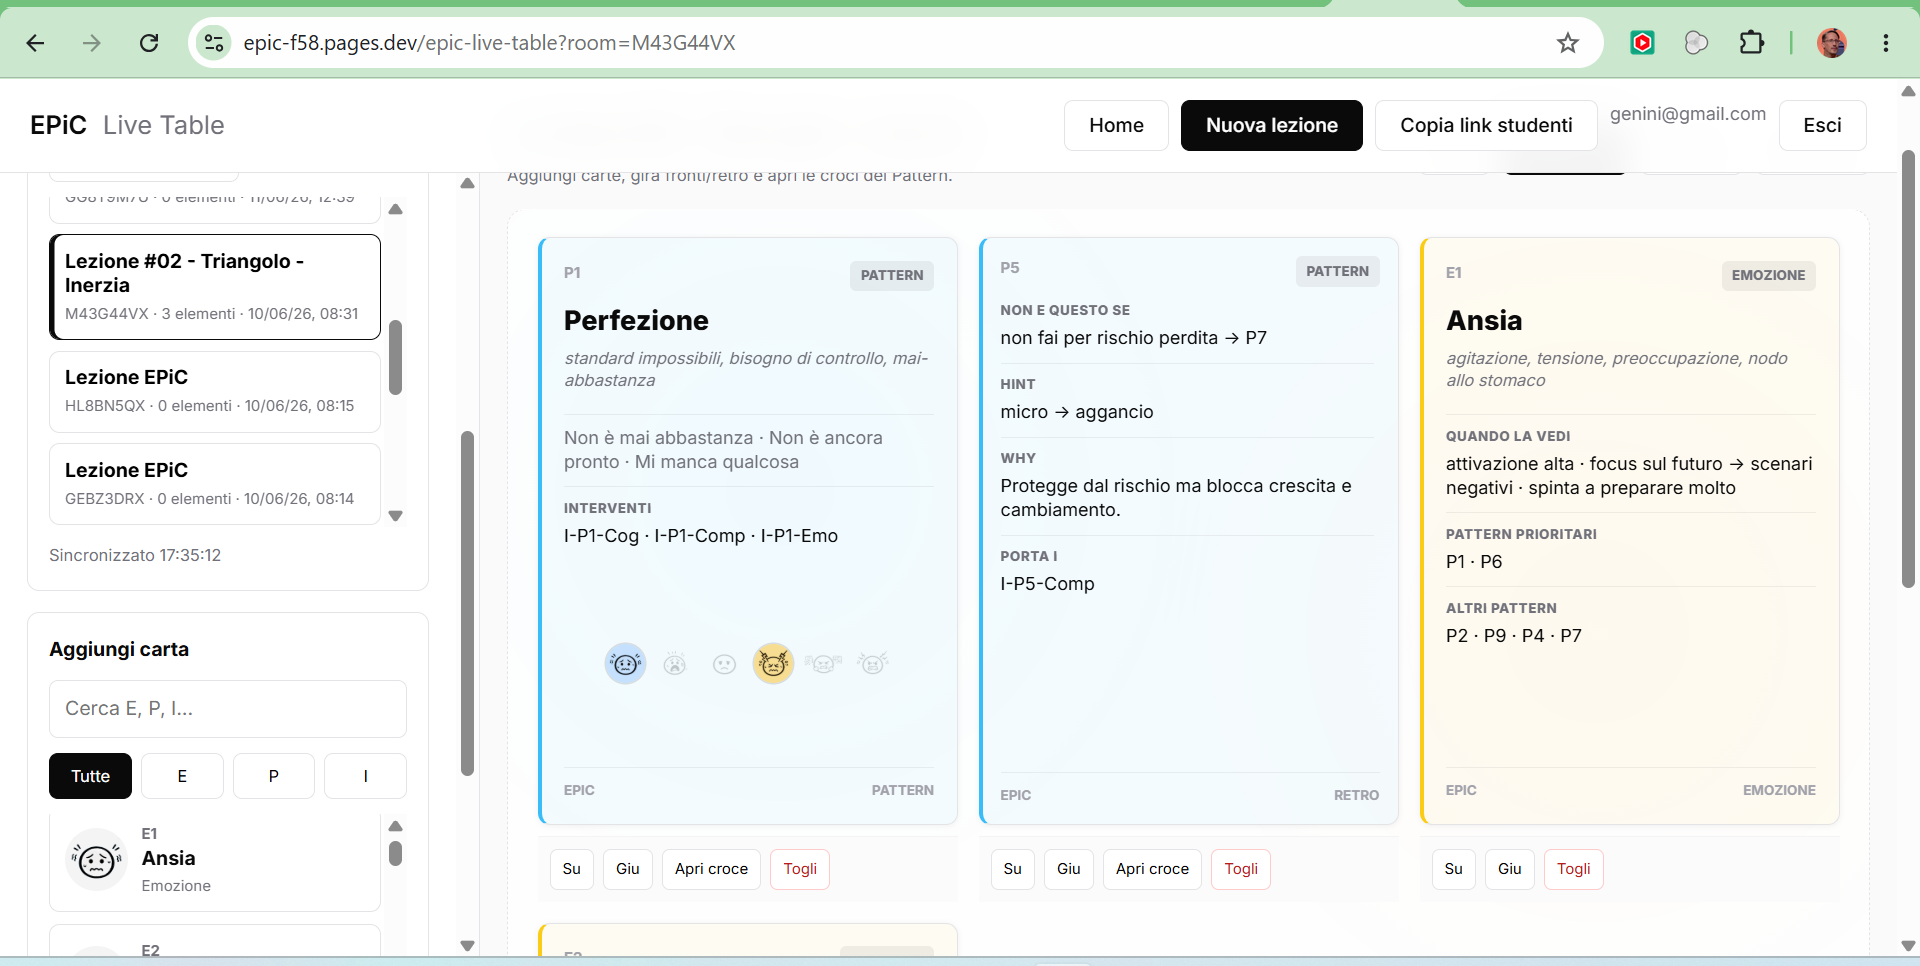Filter cards by the E category
Image resolution: width=1920 pixels, height=966 pixels.
(182, 776)
